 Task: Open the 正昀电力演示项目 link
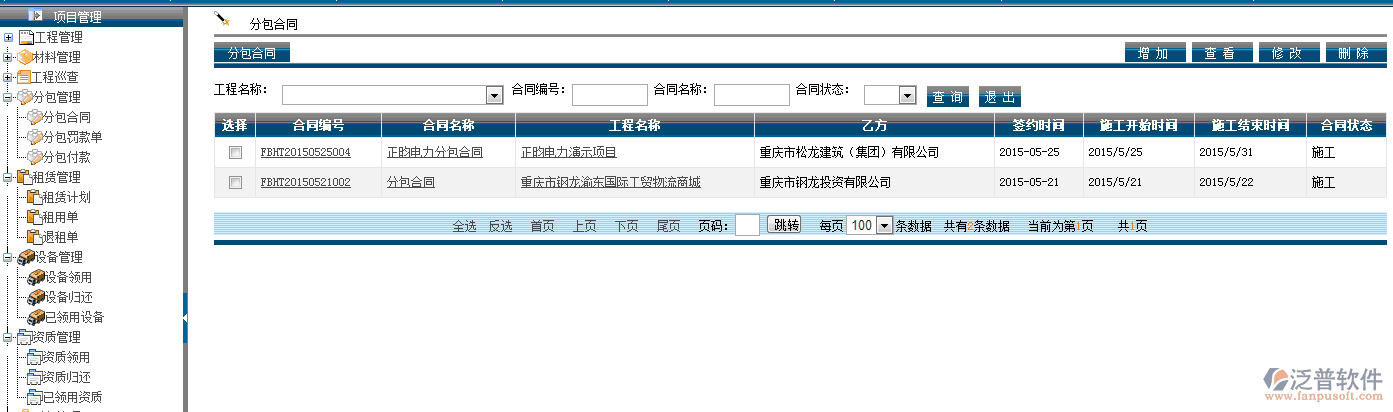568,153
